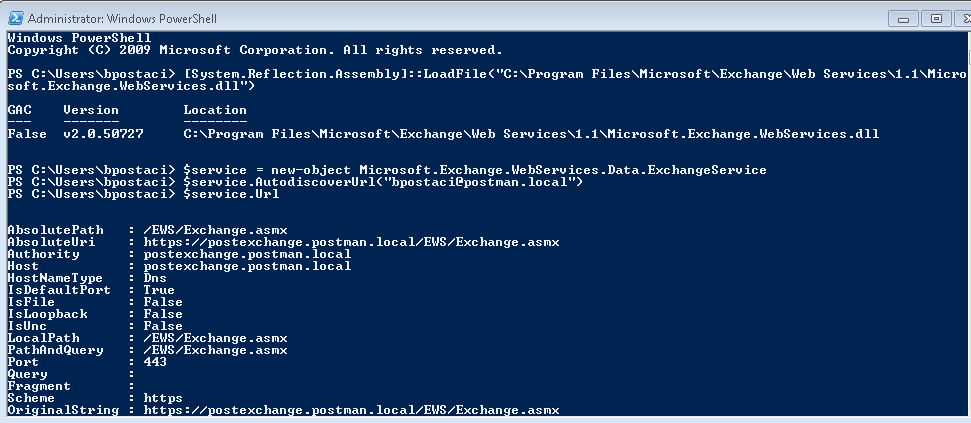Image resolution: width=971 pixels, height=423 pixels.
Task: Click the Version value v2.0.50727
Action: tap(103, 134)
